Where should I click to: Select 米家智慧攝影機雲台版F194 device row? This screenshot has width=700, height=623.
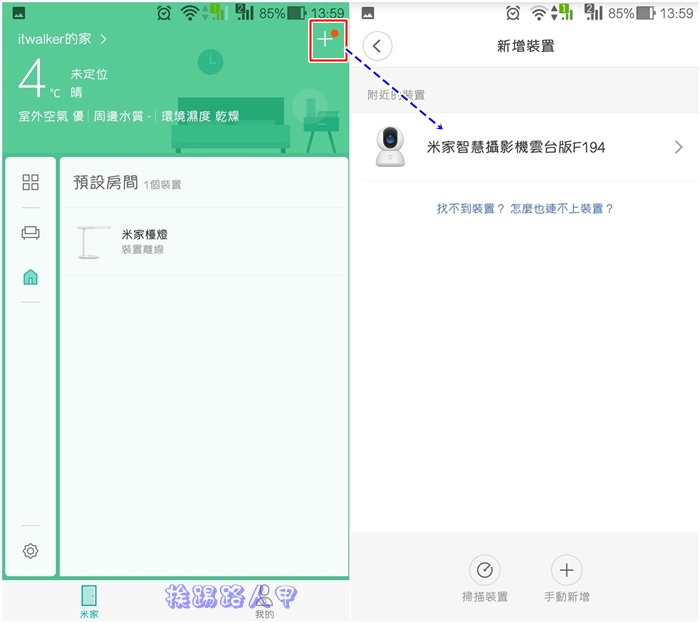[525, 147]
